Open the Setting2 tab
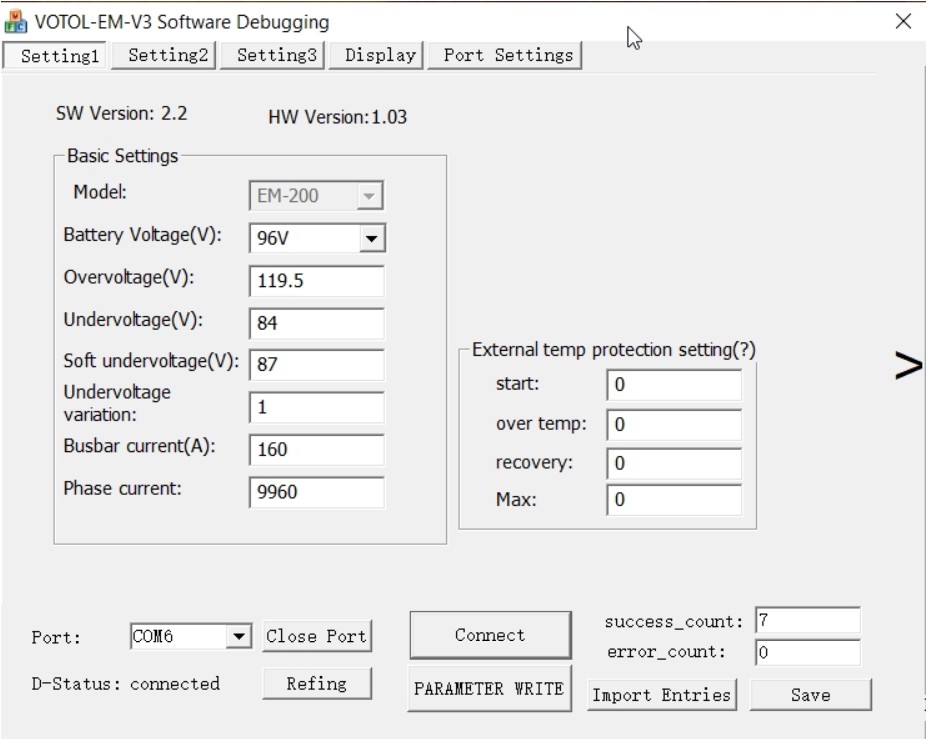Viewport: 926px width, 739px height. [164, 56]
